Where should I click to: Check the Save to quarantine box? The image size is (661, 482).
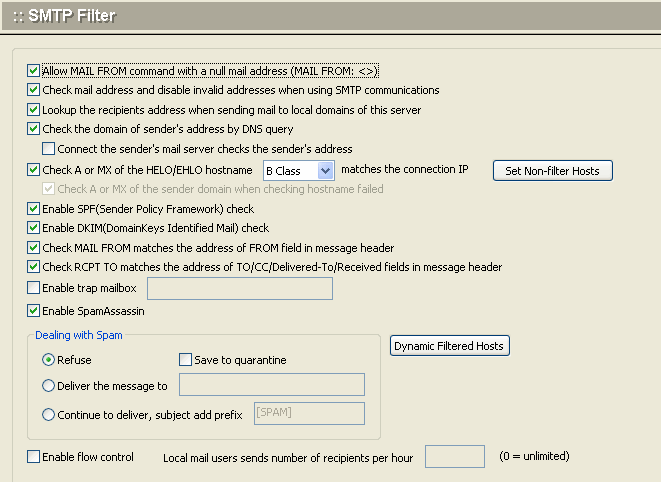tap(184, 360)
